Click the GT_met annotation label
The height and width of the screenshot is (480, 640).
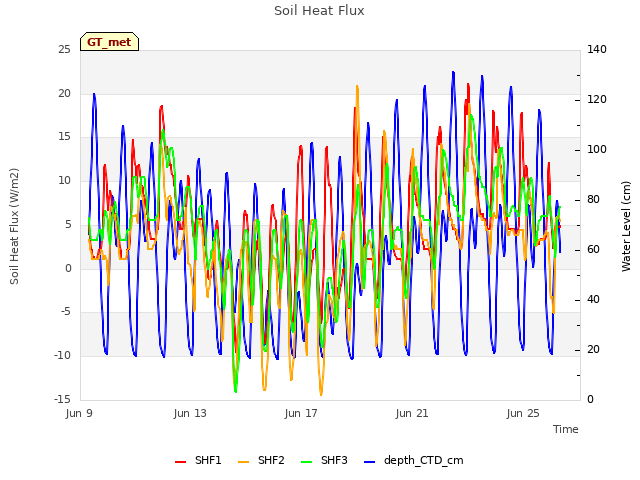pyautogui.click(x=109, y=42)
